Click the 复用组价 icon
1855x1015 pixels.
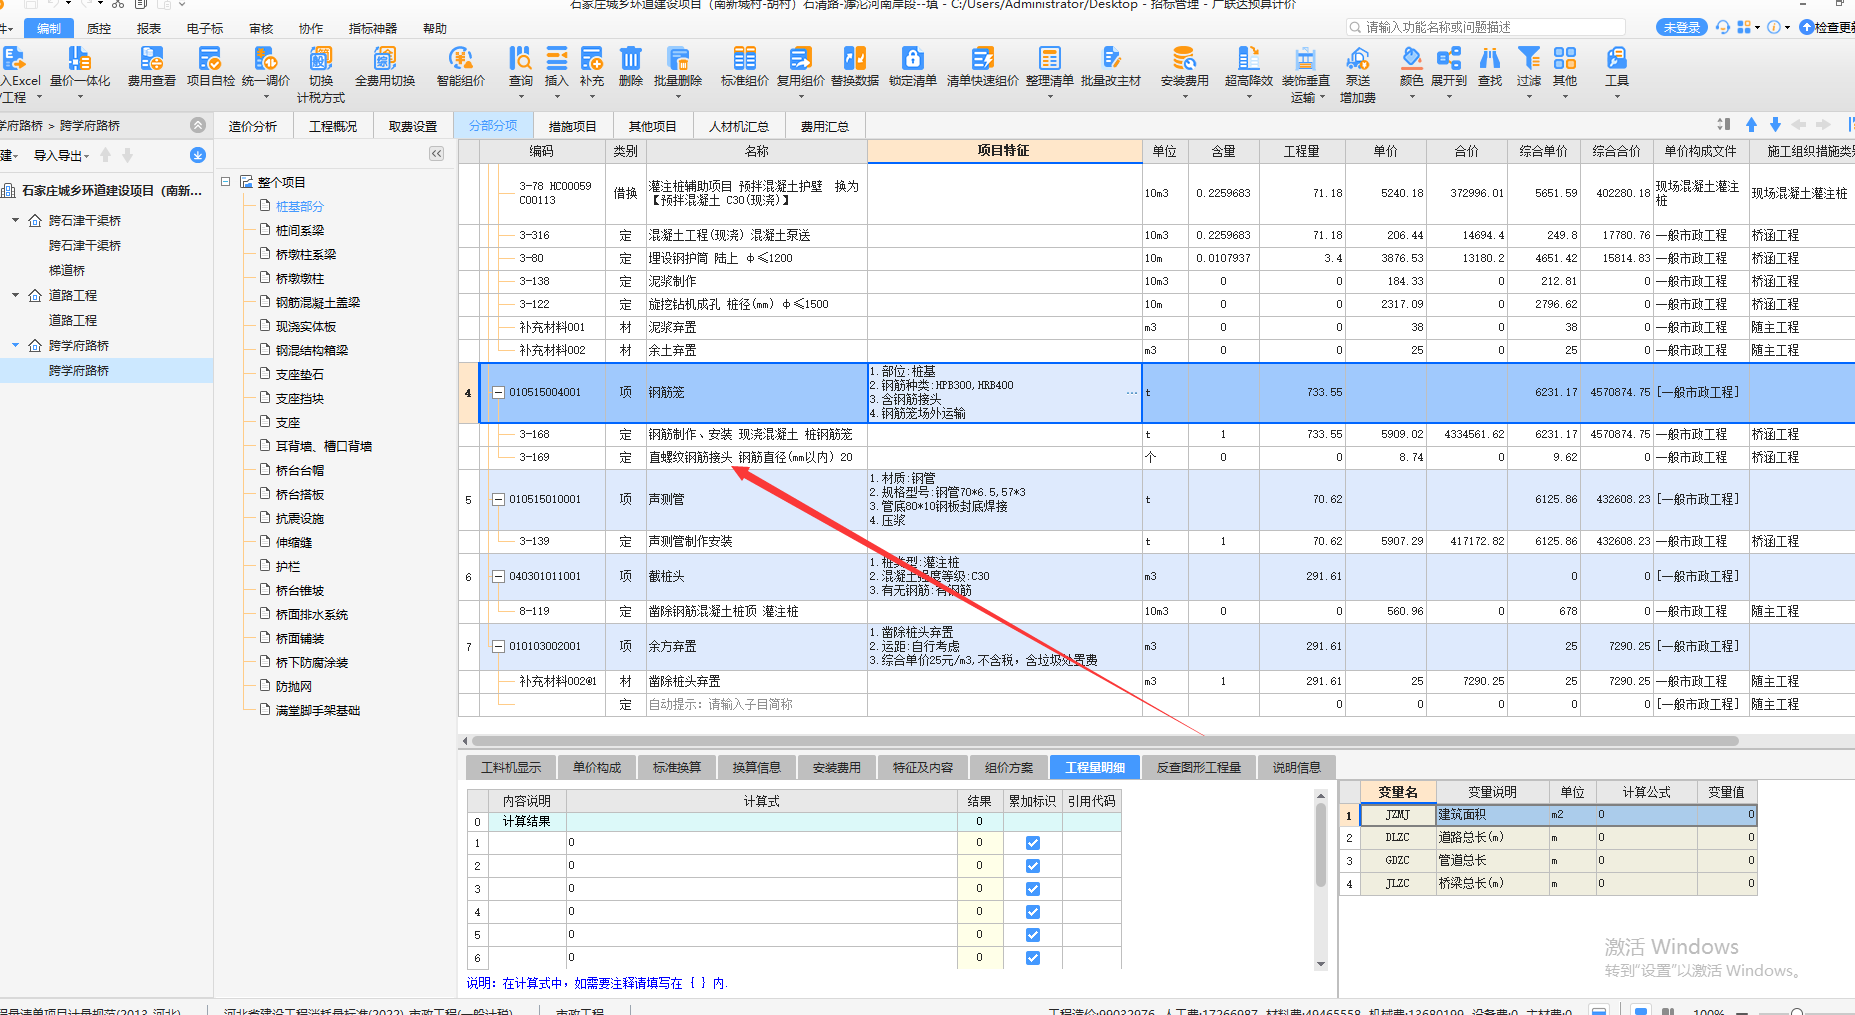[x=801, y=66]
